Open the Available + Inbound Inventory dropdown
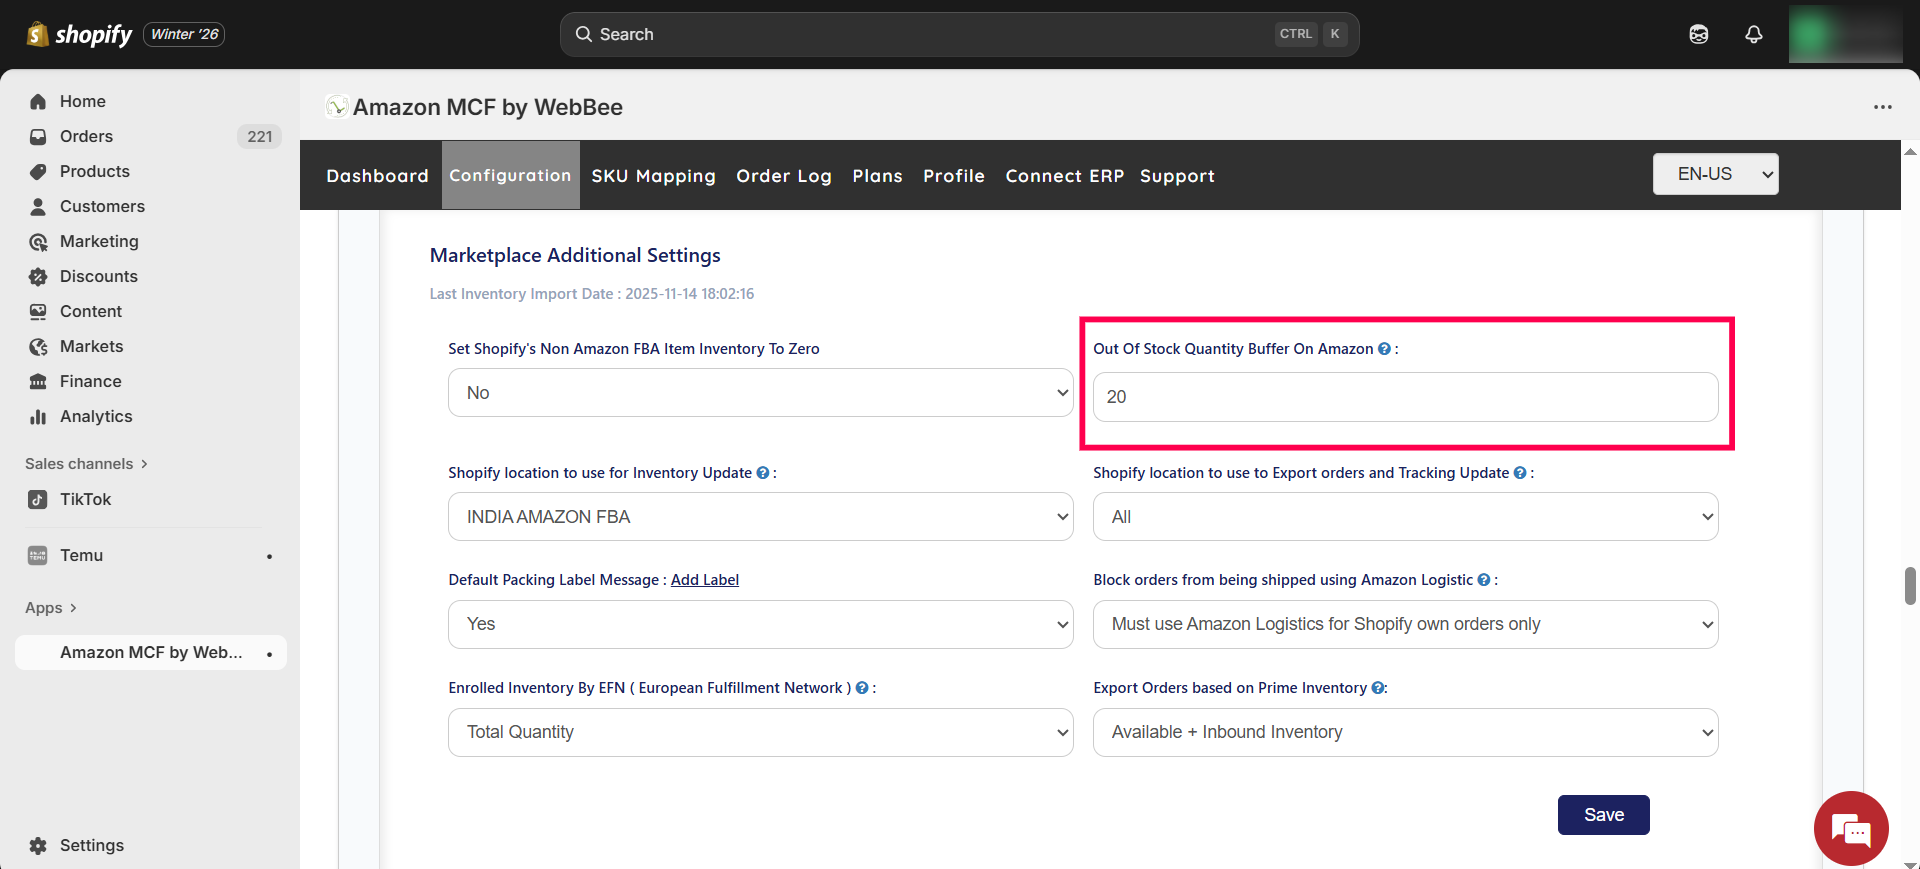 tap(1405, 732)
